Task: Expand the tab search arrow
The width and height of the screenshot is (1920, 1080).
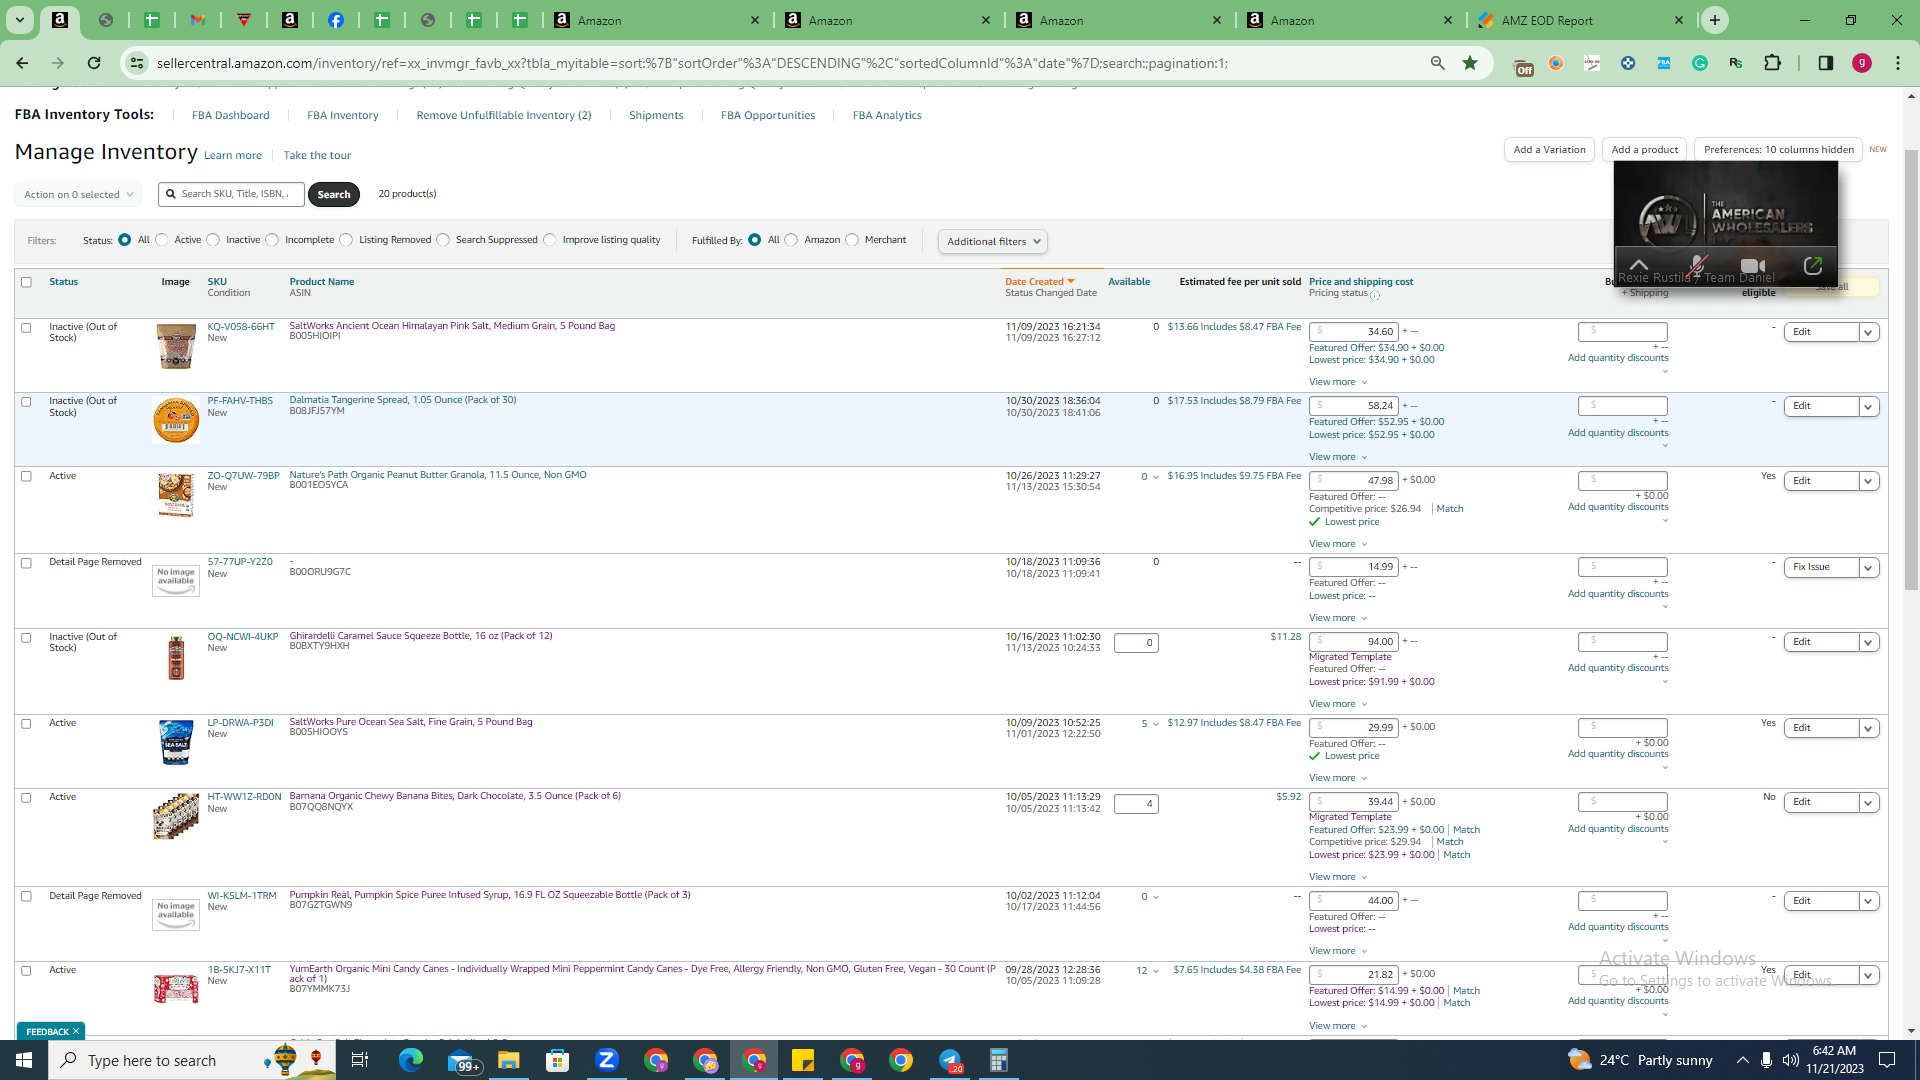Action: tap(19, 20)
